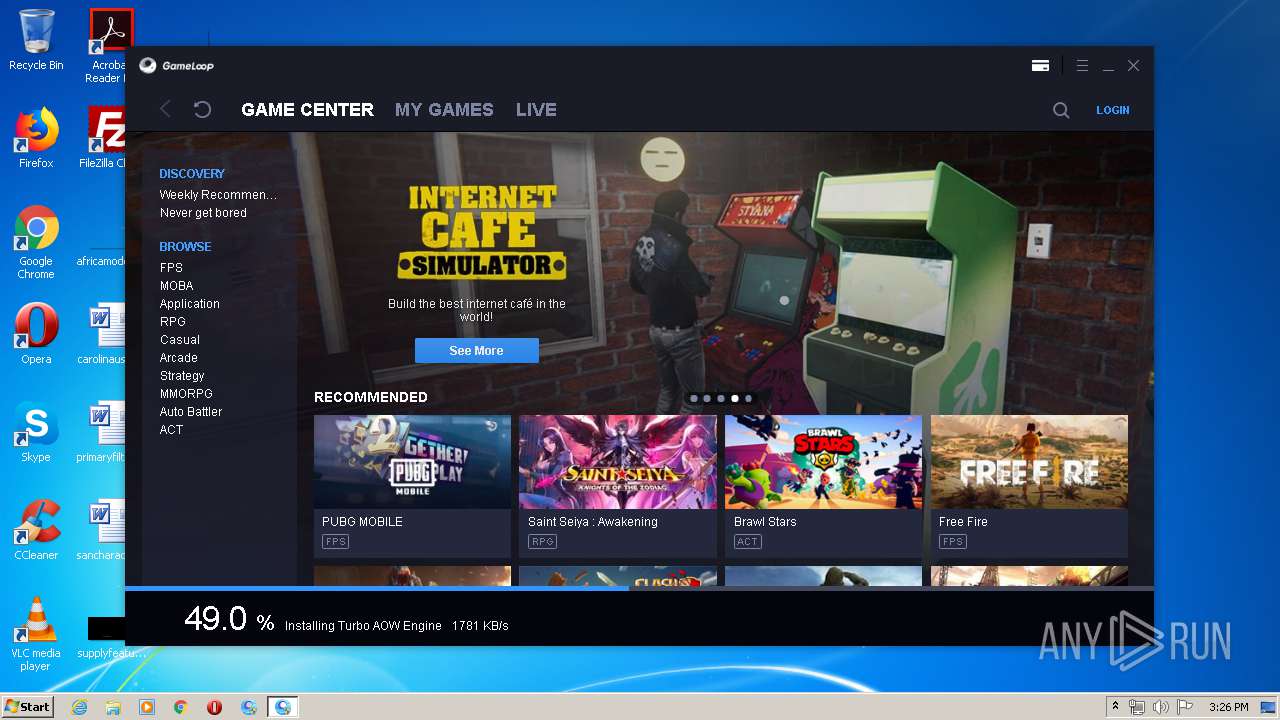
Task: Click the network tray icon
Action: click(1137, 707)
